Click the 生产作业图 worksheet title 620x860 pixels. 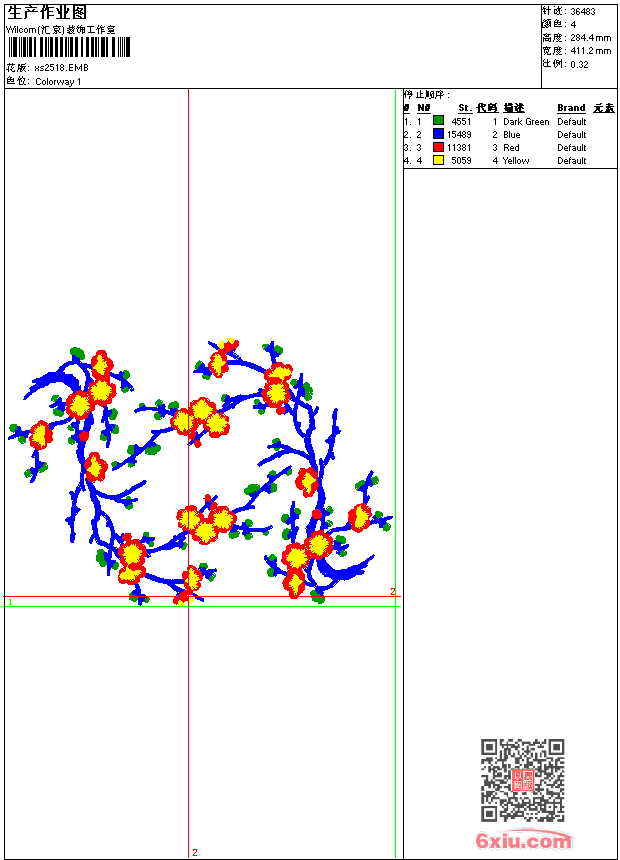[x=47, y=13]
